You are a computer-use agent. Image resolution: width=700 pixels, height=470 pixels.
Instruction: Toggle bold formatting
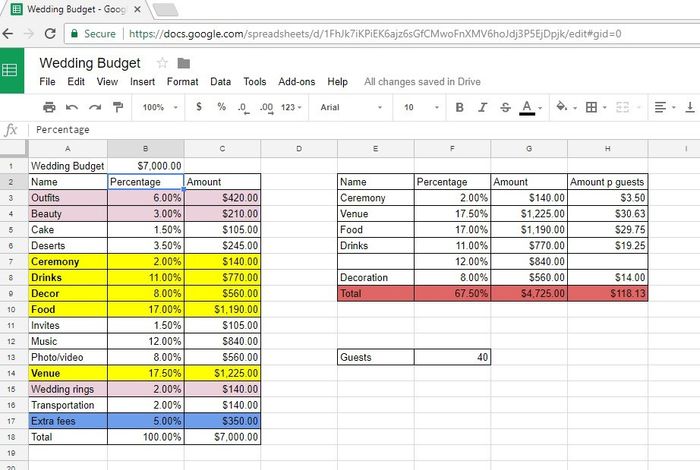point(460,107)
